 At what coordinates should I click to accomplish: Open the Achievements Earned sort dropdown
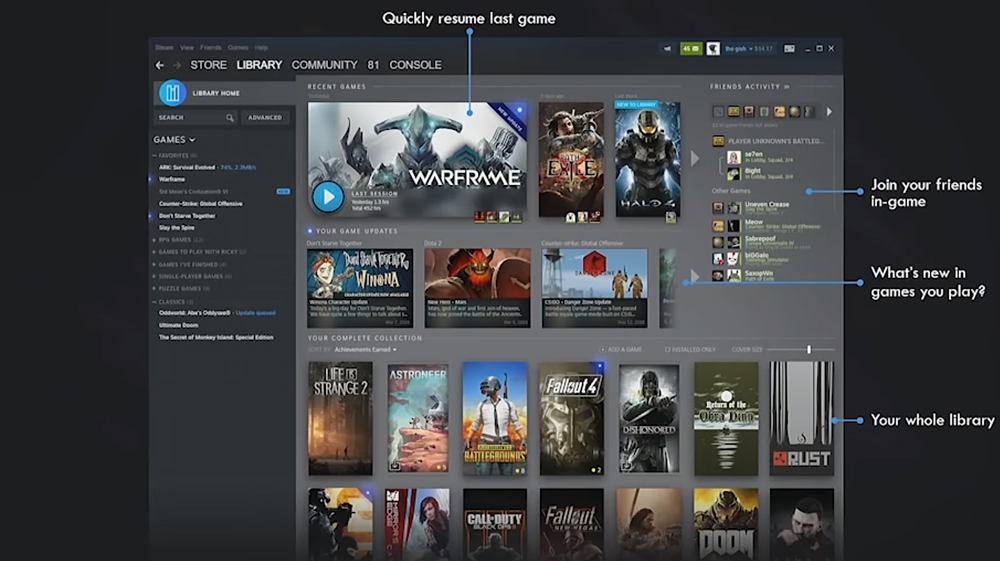[366, 350]
